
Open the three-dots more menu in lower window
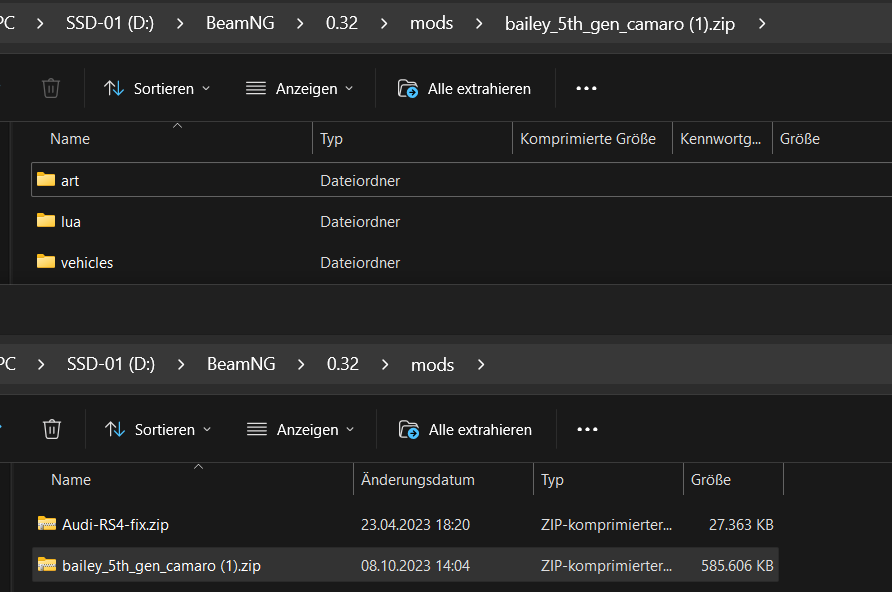(587, 429)
